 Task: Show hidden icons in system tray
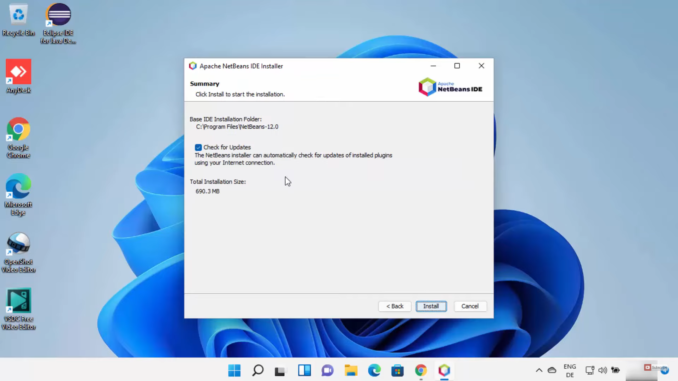click(x=539, y=370)
